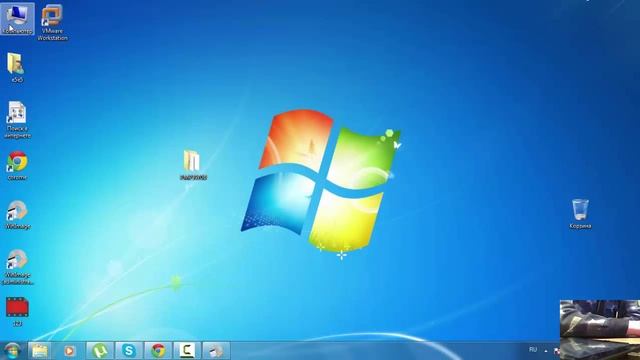Select the first WinImage desktop shortcut
640x360 pixels.
(18, 215)
